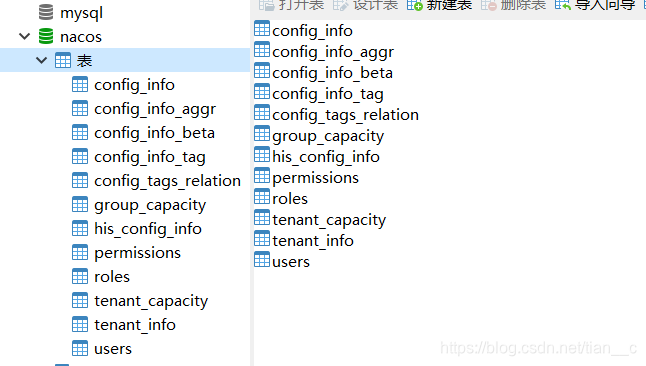Click roles icon in the object list
Image resolution: width=646 pixels, height=366 pixels.
[262, 197]
